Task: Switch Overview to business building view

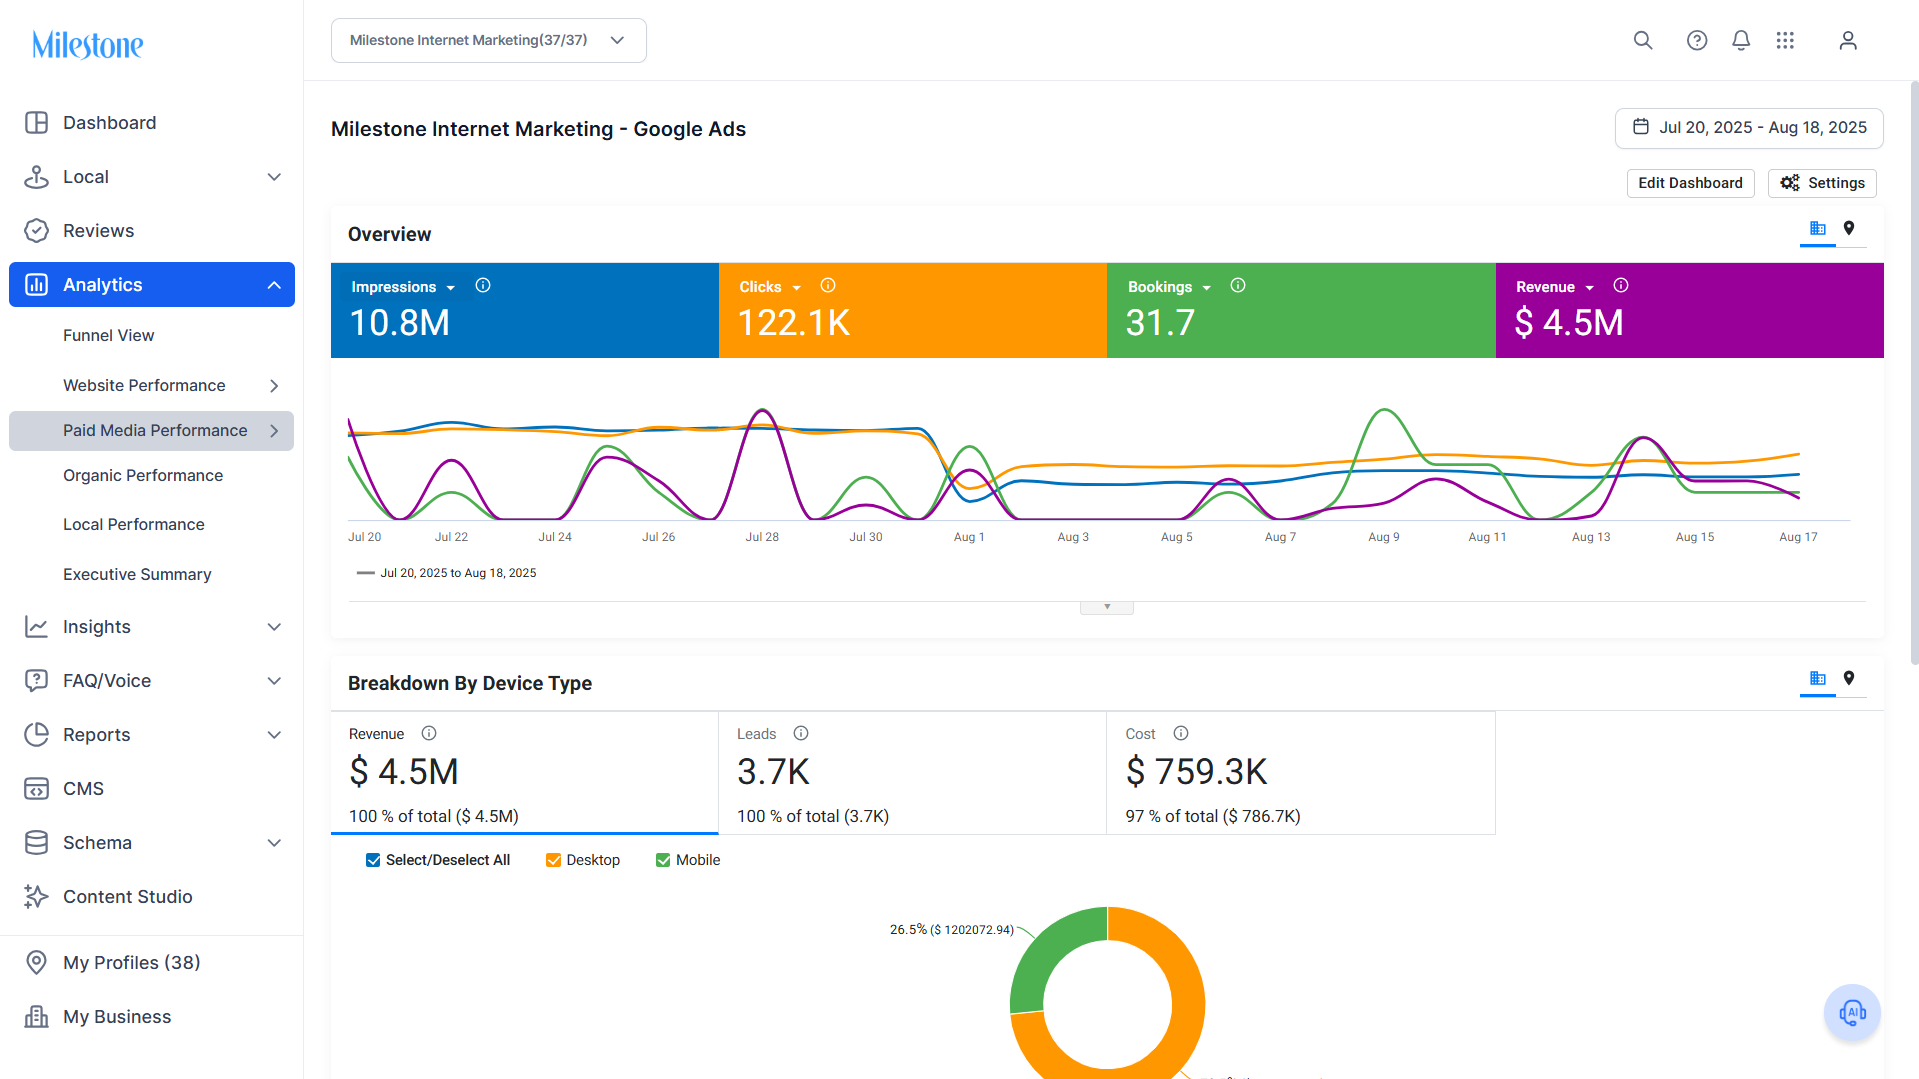Action: click(x=1818, y=229)
